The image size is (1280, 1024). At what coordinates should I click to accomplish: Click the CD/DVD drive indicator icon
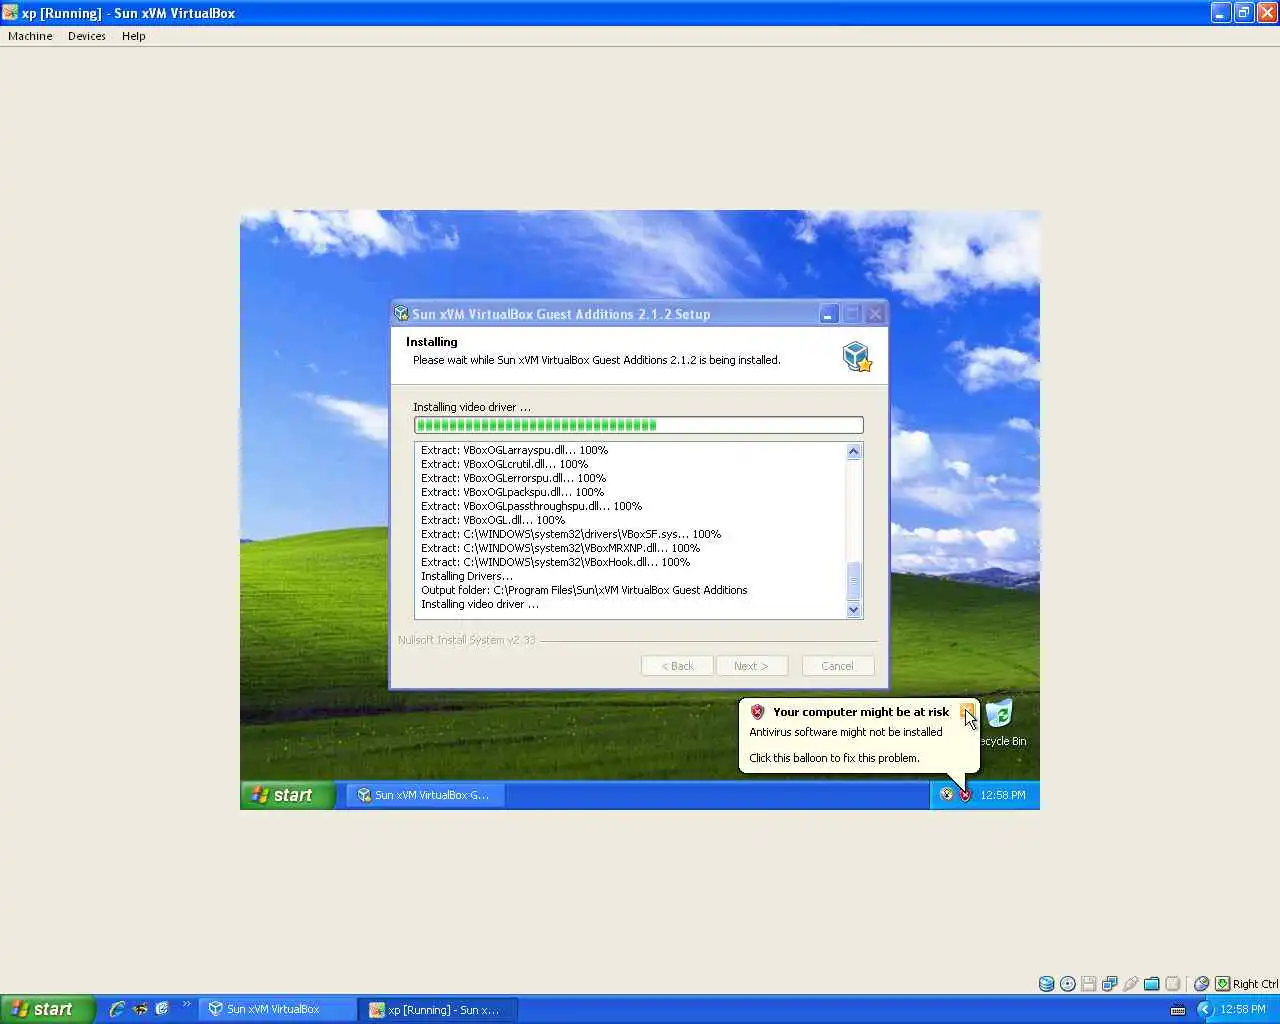pos(1068,984)
